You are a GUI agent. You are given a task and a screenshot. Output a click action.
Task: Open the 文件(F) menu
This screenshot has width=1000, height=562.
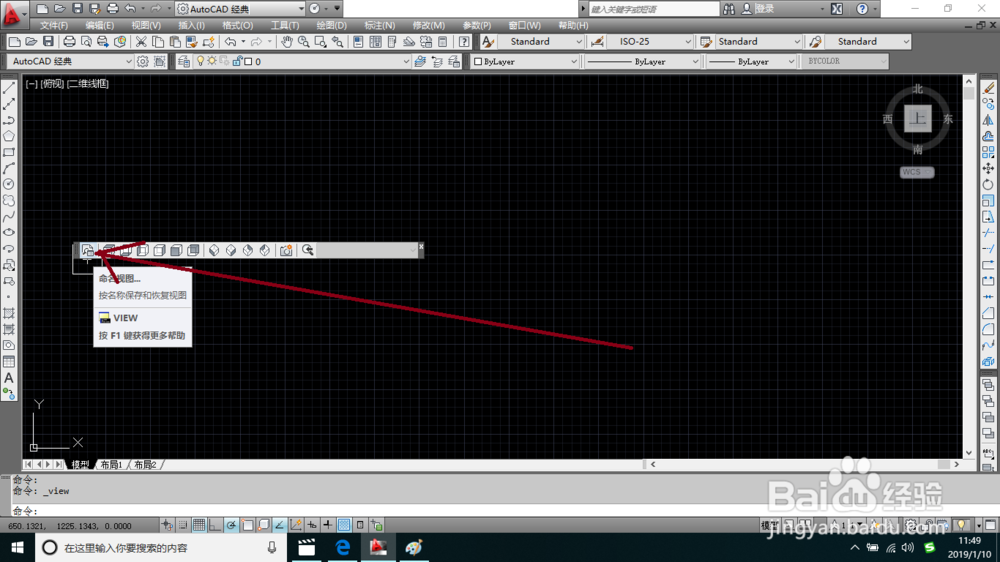coord(54,26)
